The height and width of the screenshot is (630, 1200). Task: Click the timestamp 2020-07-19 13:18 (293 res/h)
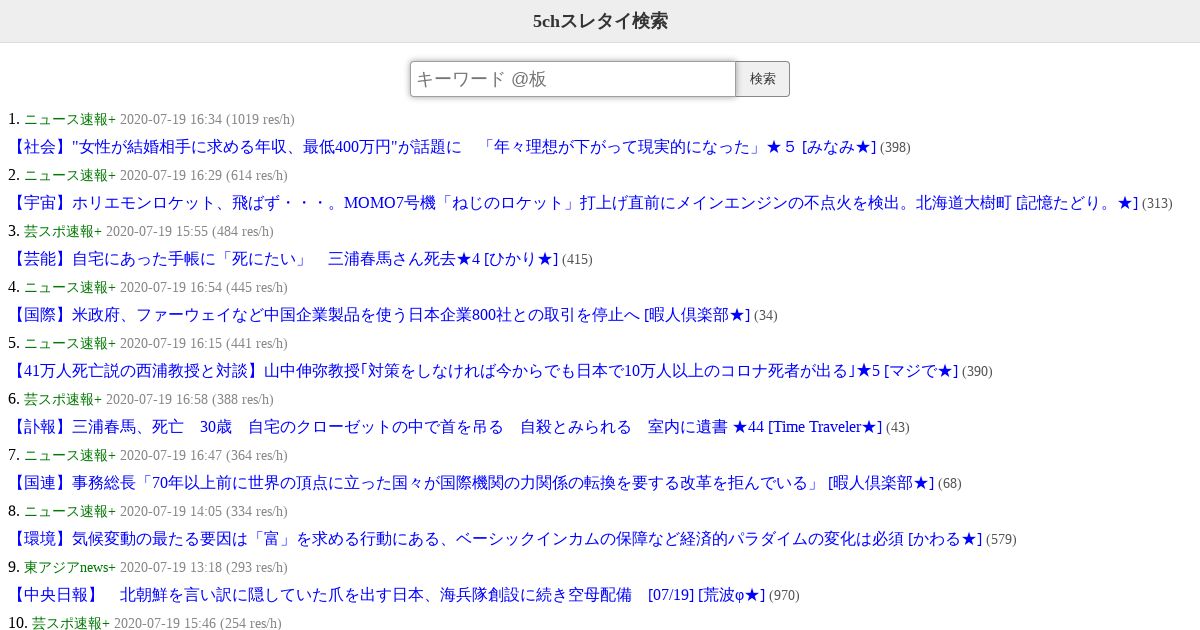coord(204,567)
